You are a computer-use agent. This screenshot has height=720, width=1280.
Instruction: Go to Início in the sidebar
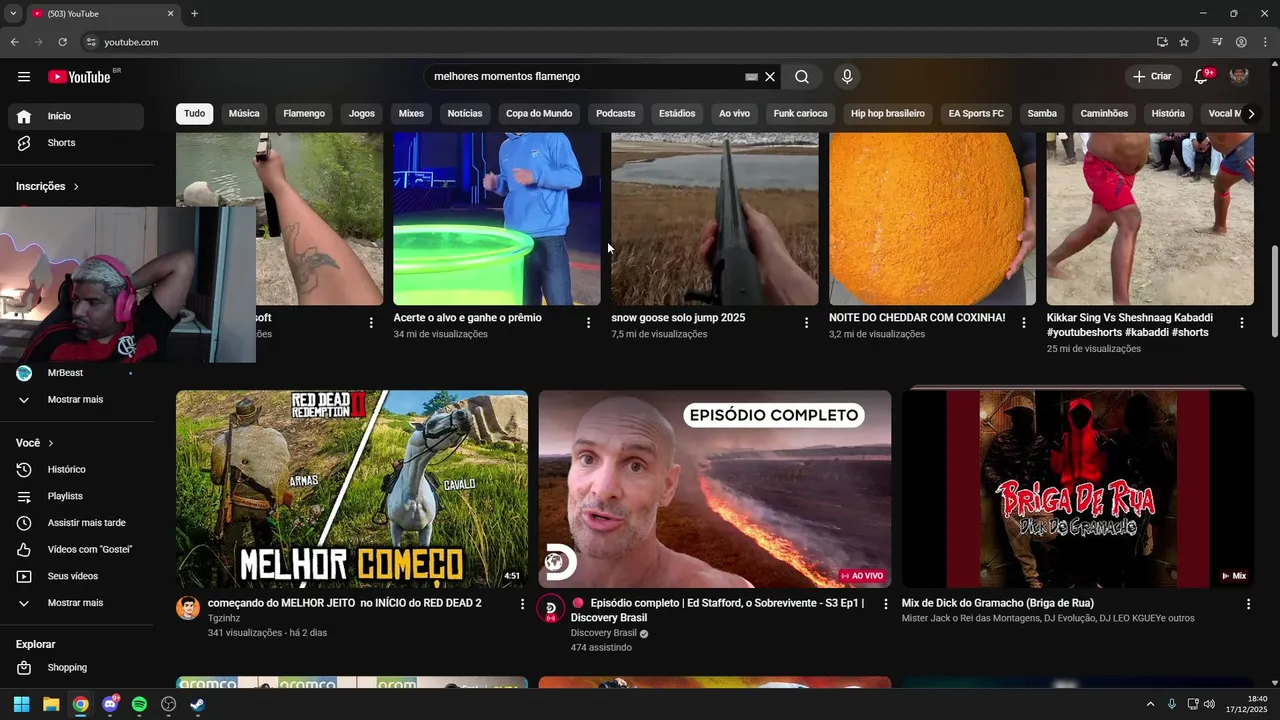tap(76, 116)
